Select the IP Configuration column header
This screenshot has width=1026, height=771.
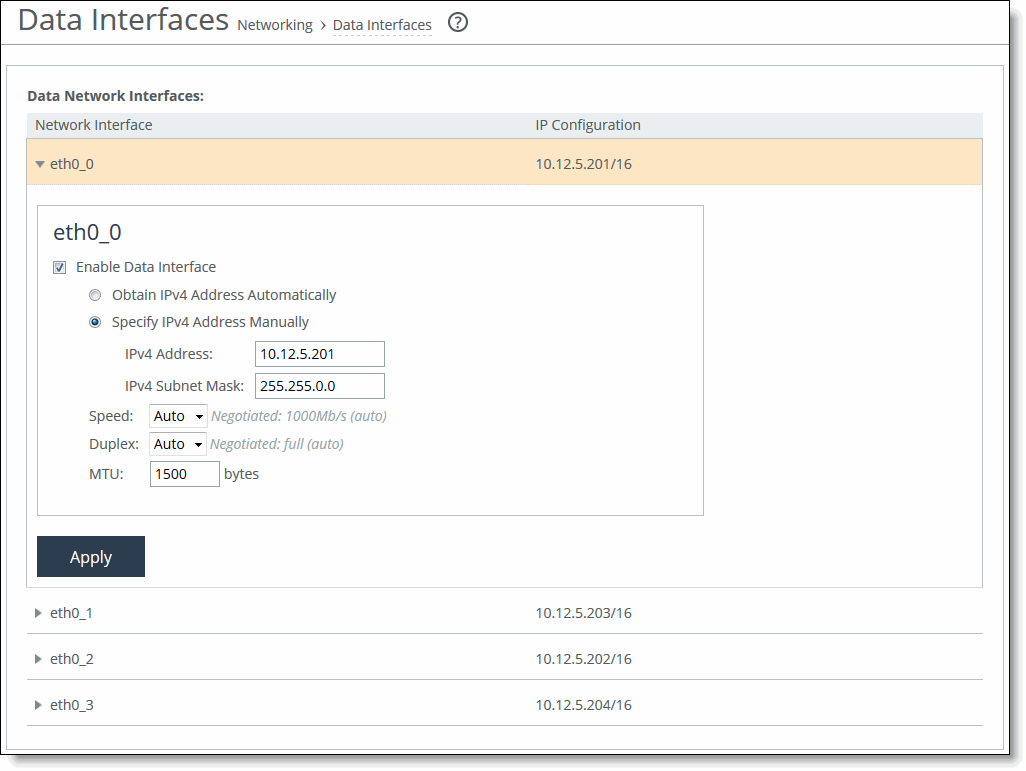(587, 124)
